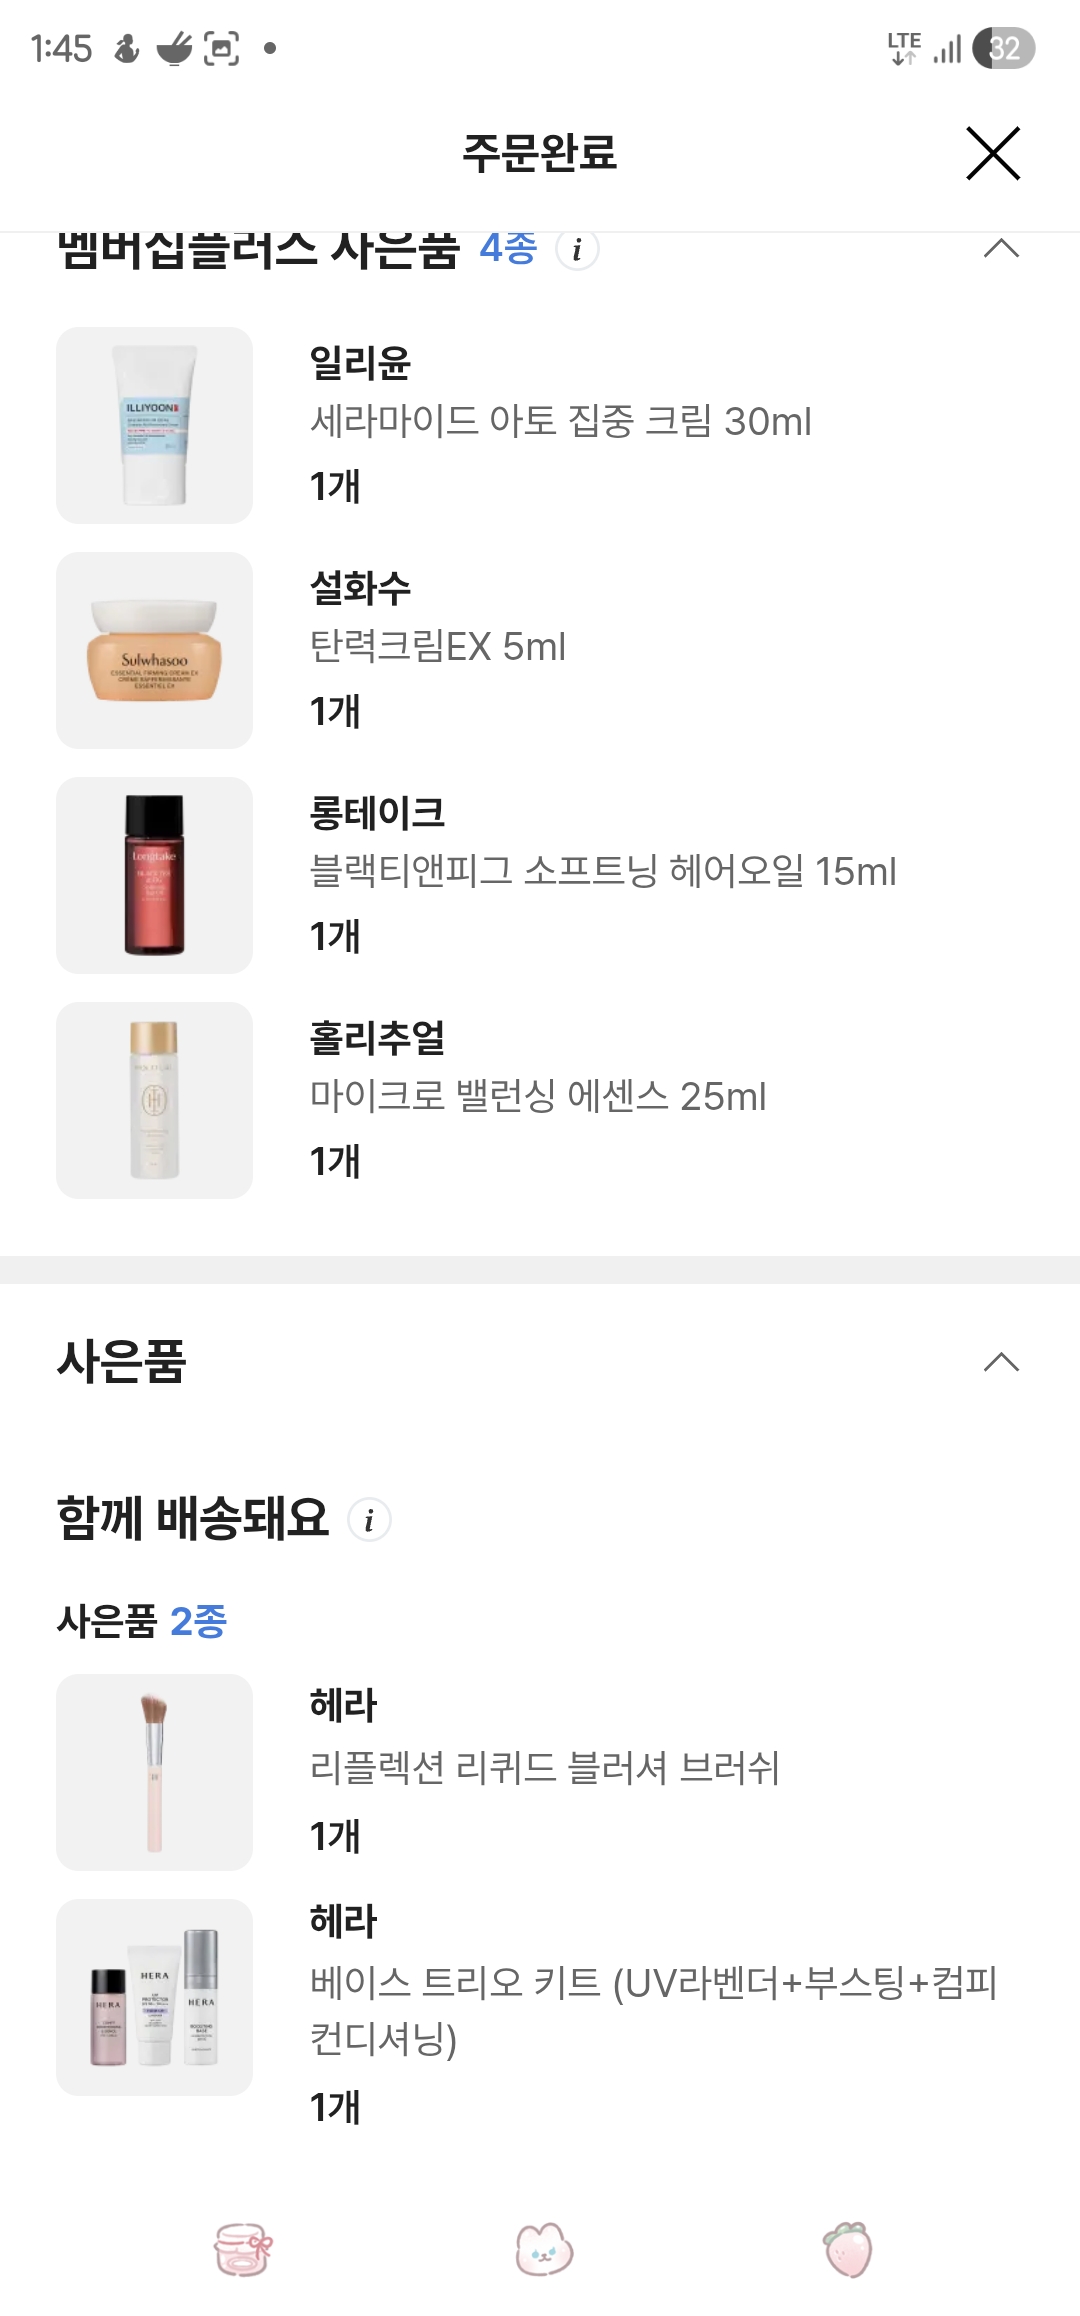Tap the 사은품 2종 count label

[x=142, y=1621]
